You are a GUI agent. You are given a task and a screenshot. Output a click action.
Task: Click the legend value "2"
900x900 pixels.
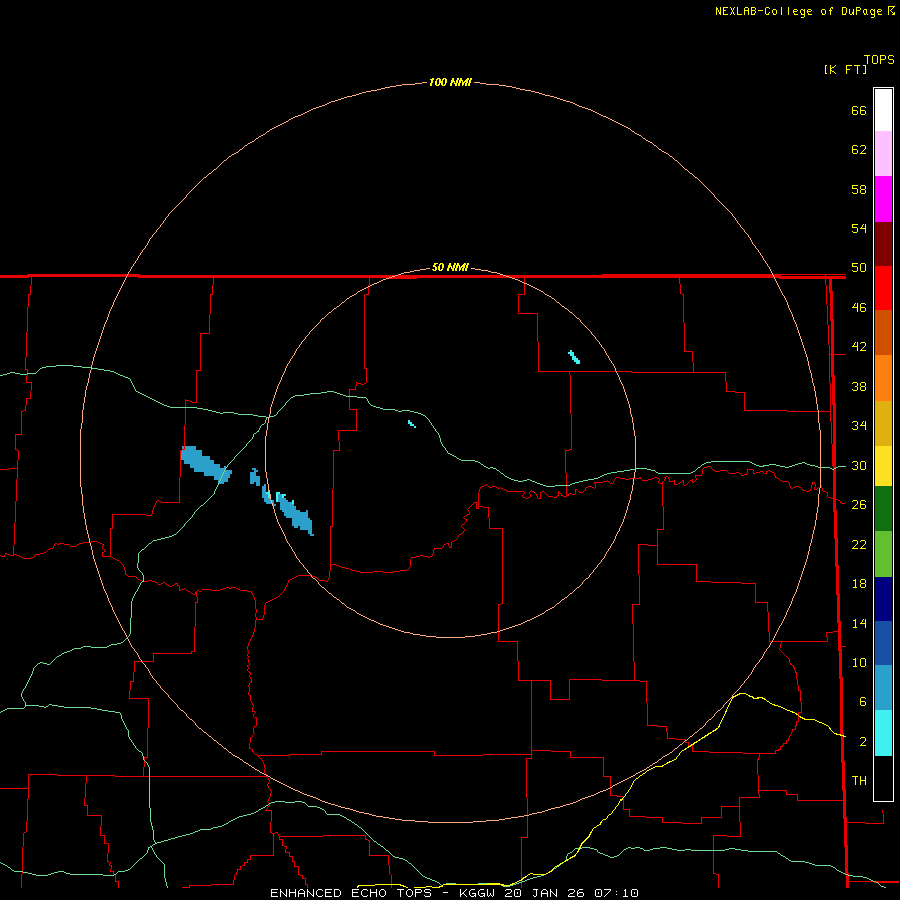point(862,742)
